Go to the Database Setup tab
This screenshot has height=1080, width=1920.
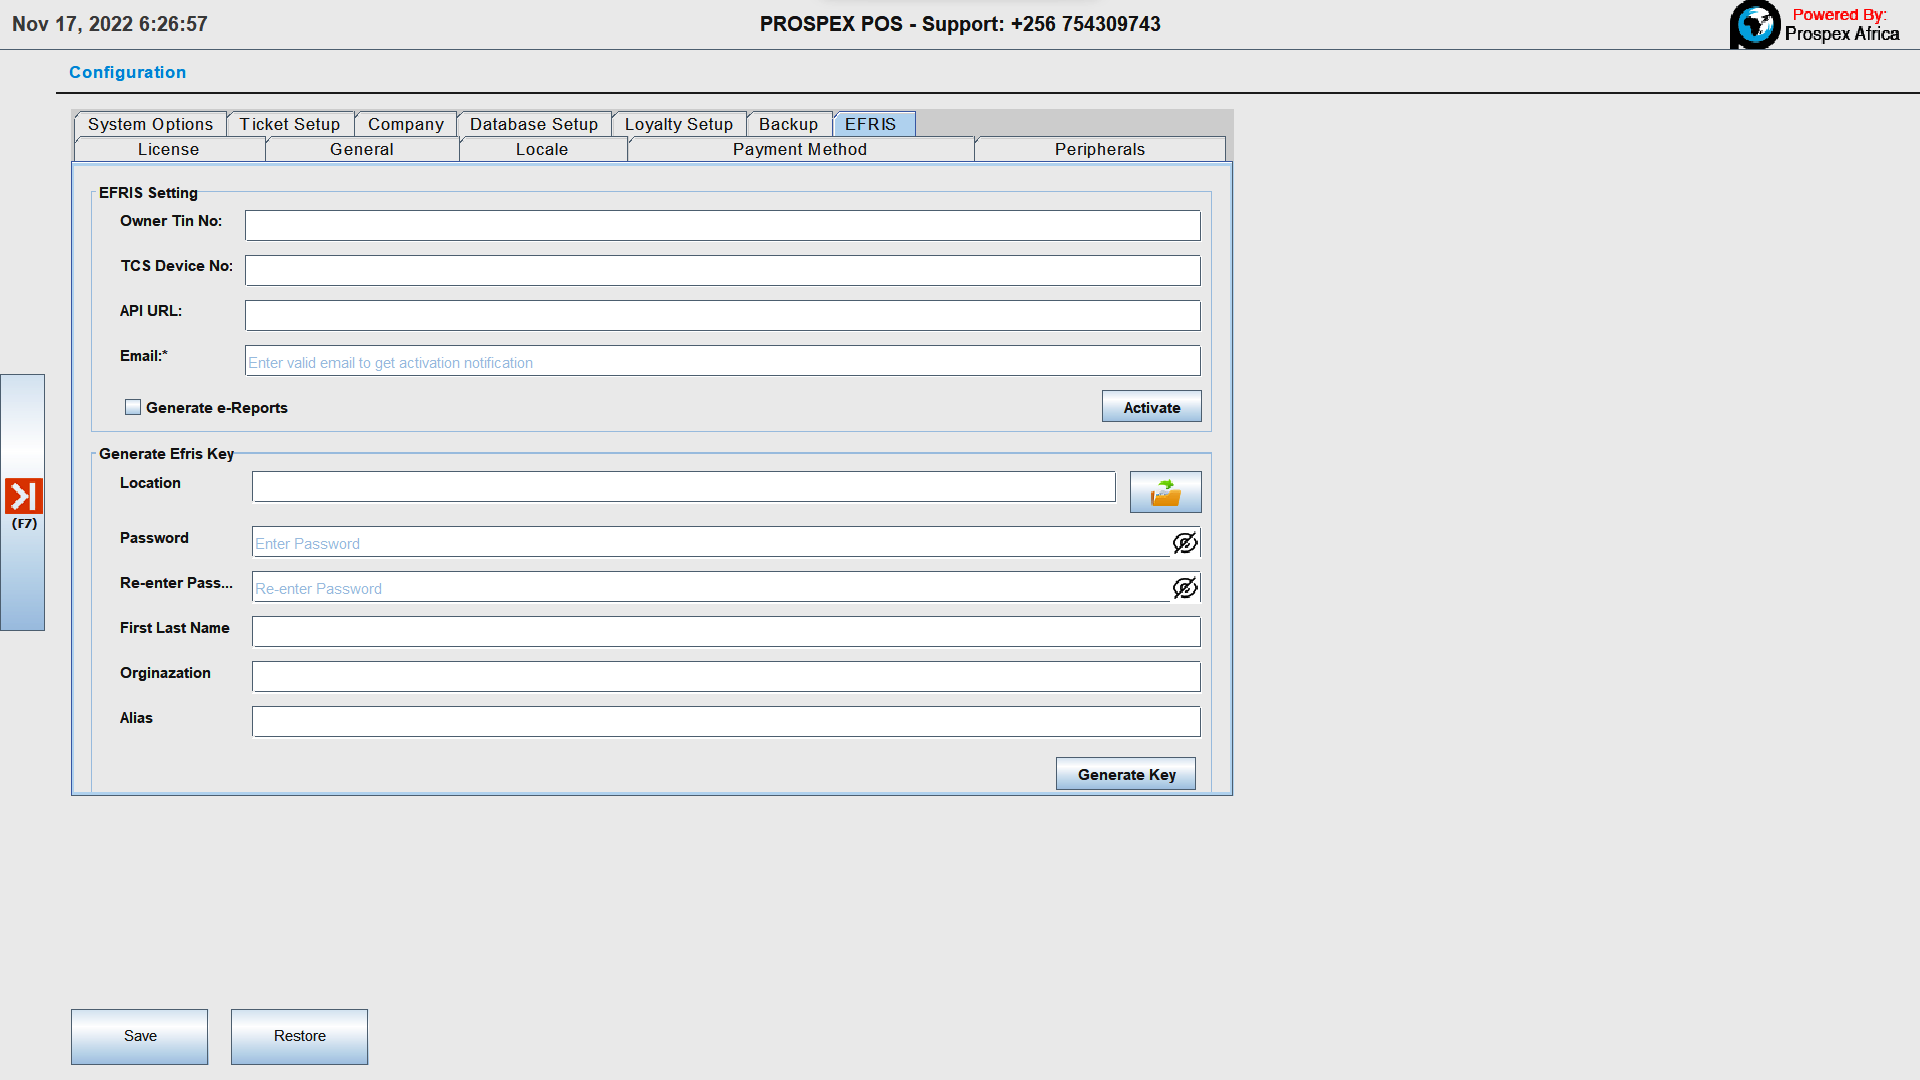[x=533, y=124]
